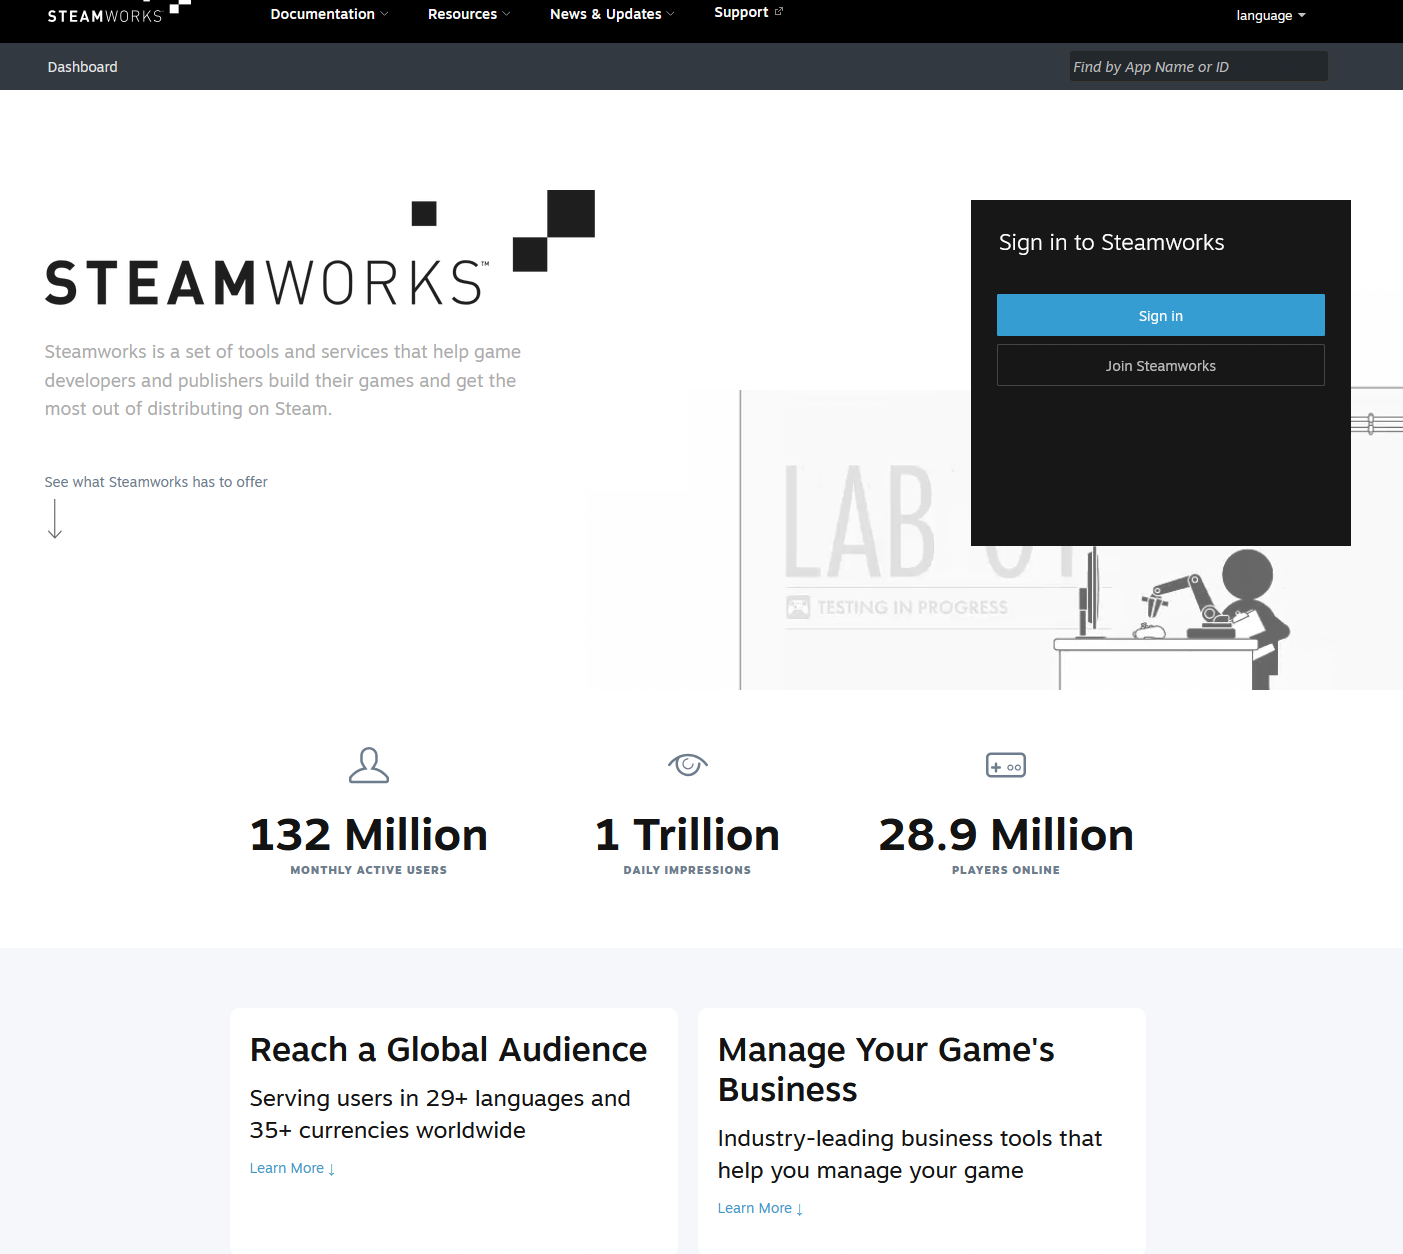
Task: Click the monthly active users person icon
Action: pos(369,765)
